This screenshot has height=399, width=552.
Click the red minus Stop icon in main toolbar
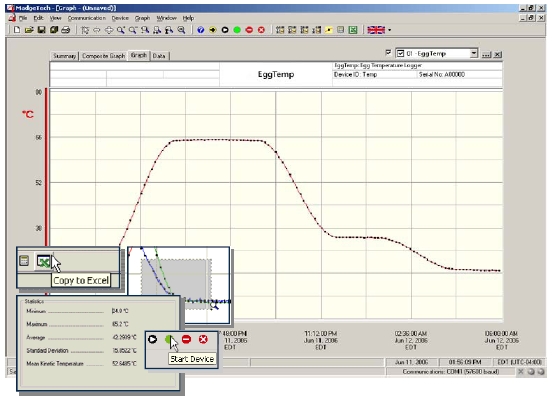click(x=249, y=30)
